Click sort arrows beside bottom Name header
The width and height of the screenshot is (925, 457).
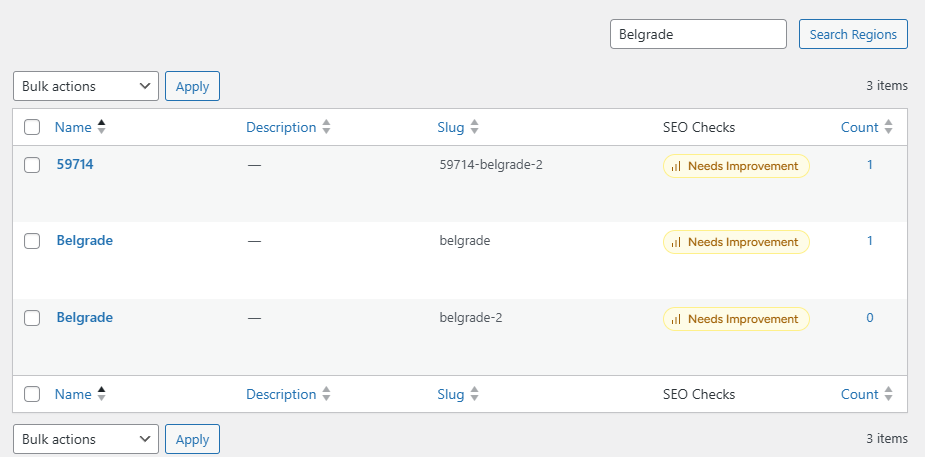[101, 394]
